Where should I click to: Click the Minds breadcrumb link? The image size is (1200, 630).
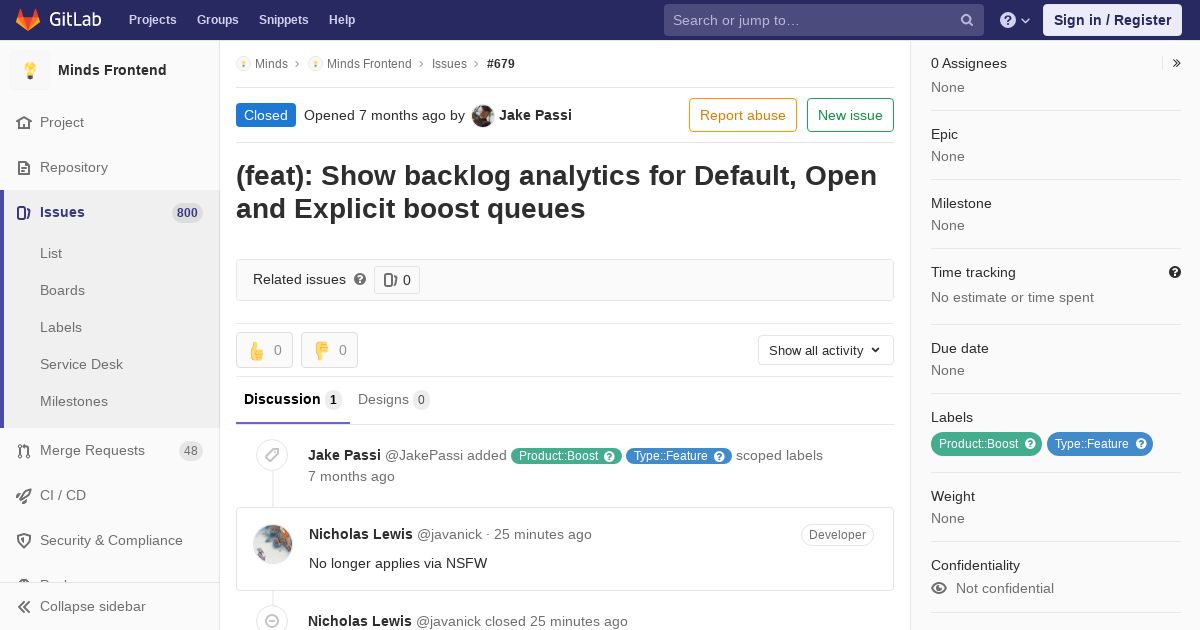271,63
